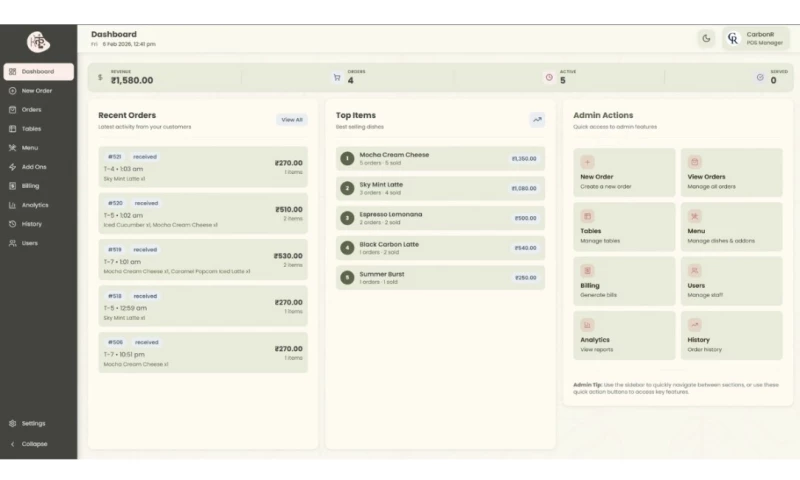Open Add Ons in sidebar

pyautogui.click(x=39, y=167)
